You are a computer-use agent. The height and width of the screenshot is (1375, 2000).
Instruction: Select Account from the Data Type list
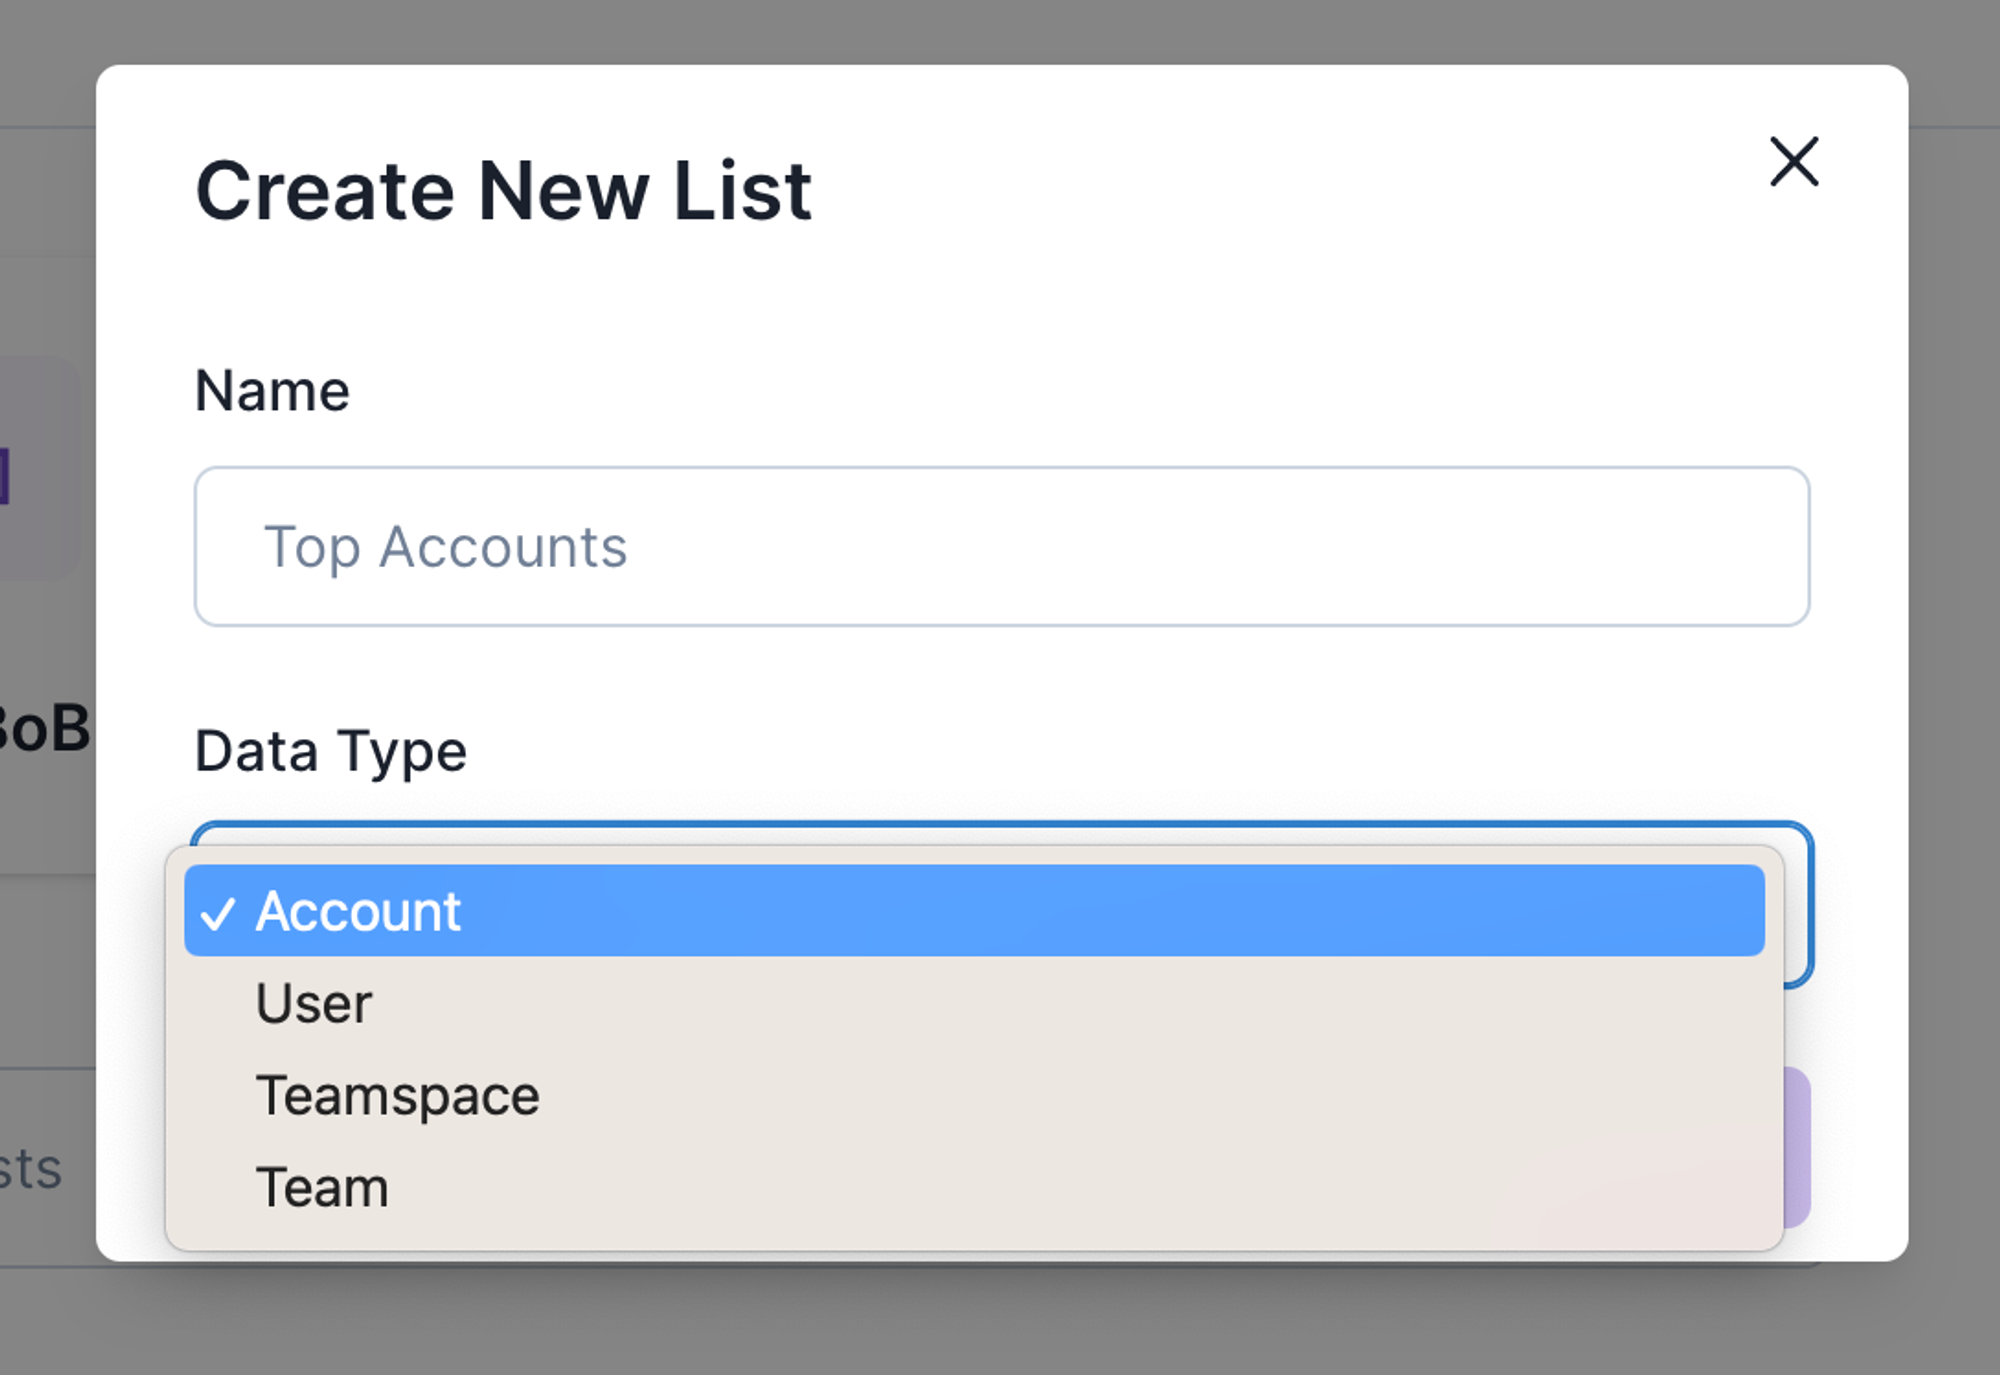(x=358, y=911)
